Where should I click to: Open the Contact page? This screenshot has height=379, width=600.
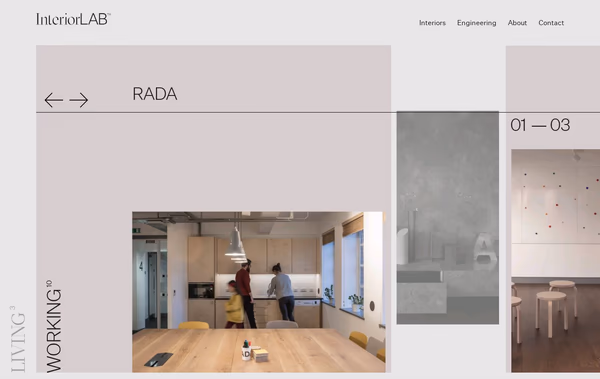click(x=551, y=23)
